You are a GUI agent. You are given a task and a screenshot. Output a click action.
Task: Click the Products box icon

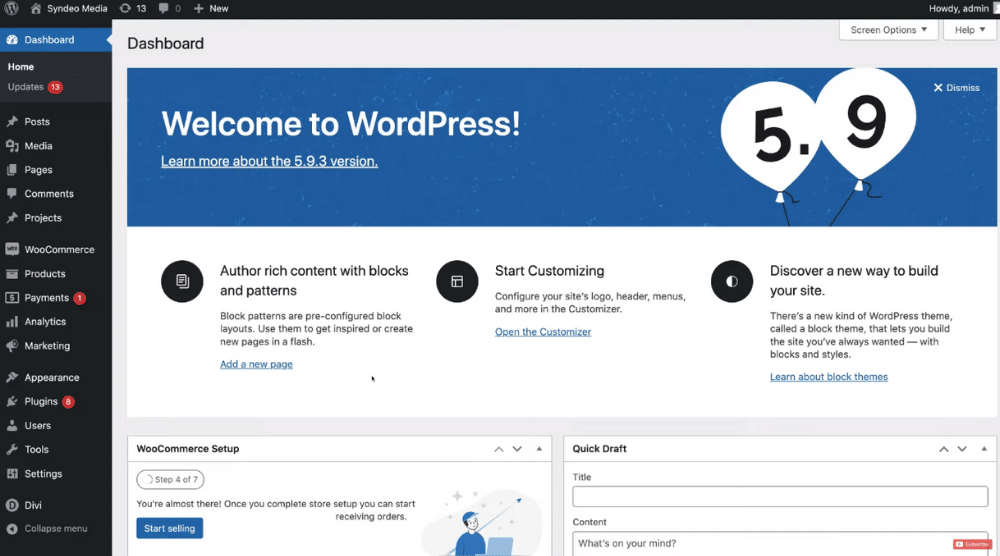(12, 274)
